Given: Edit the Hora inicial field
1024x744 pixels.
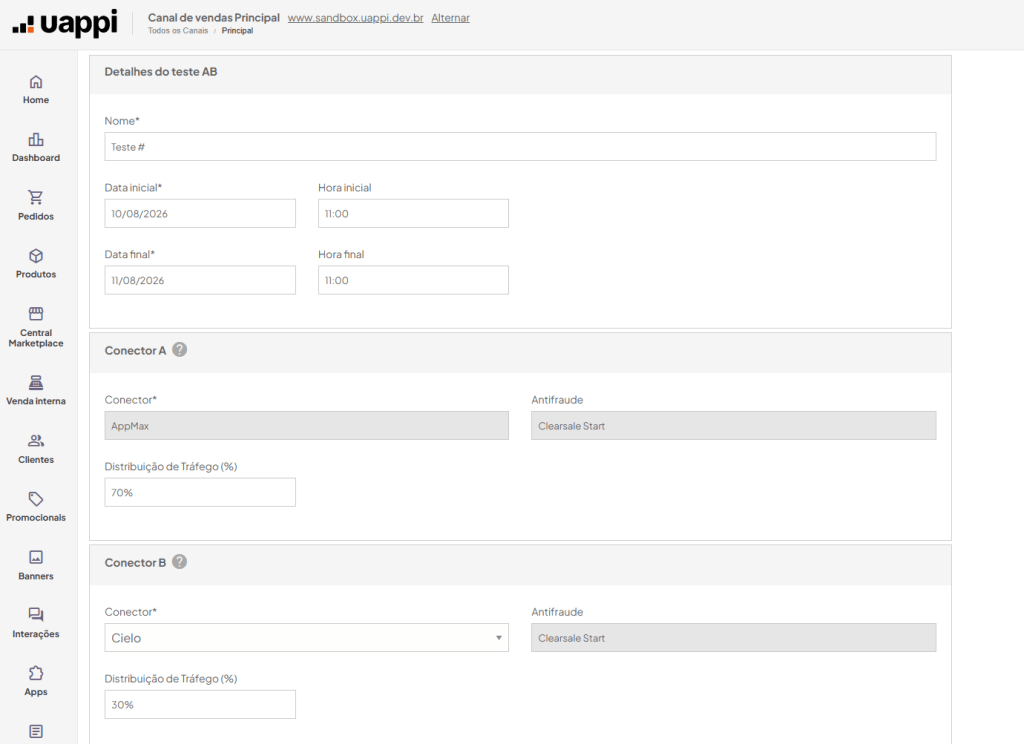Looking at the screenshot, I should (413, 214).
